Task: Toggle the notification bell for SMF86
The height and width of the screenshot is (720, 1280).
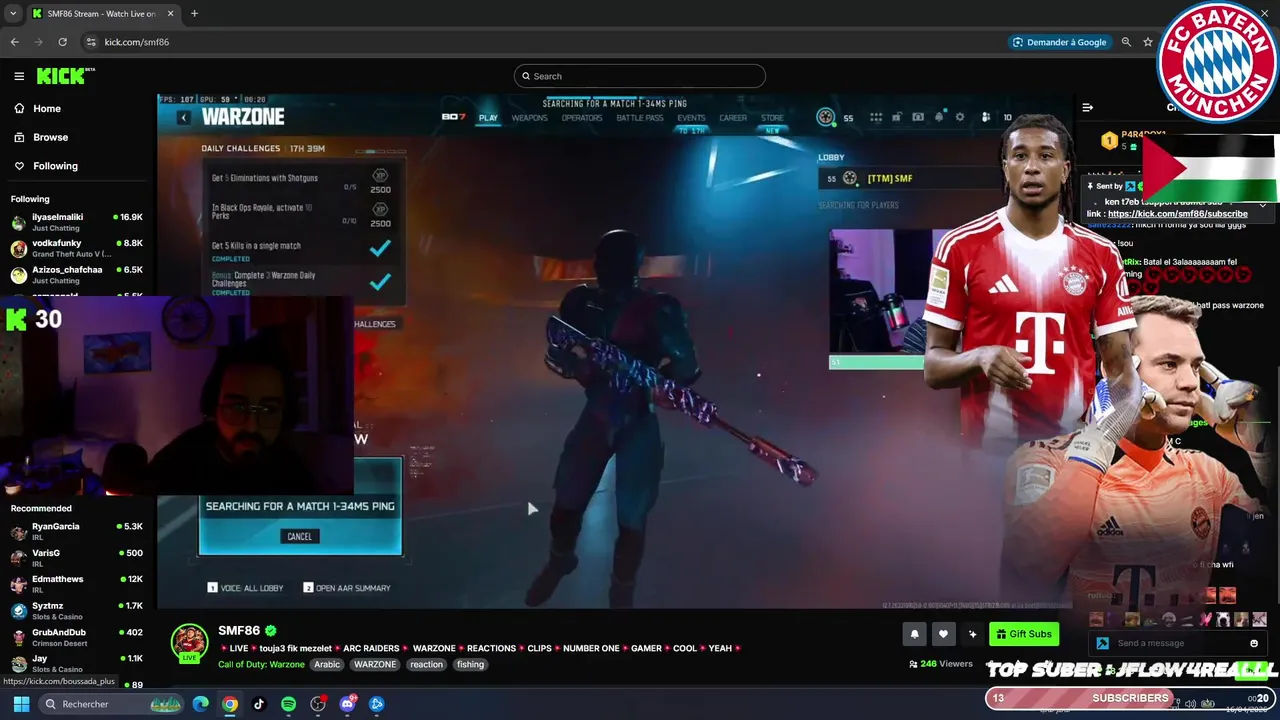Action: 914,634
